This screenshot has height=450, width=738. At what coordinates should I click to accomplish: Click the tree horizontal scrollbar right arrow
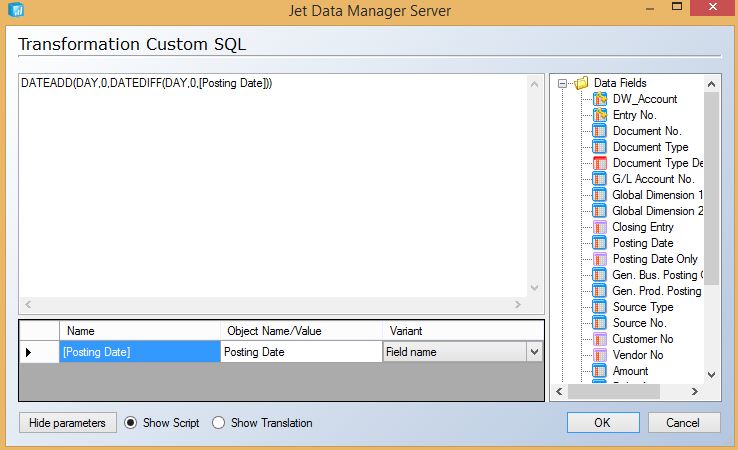695,391
